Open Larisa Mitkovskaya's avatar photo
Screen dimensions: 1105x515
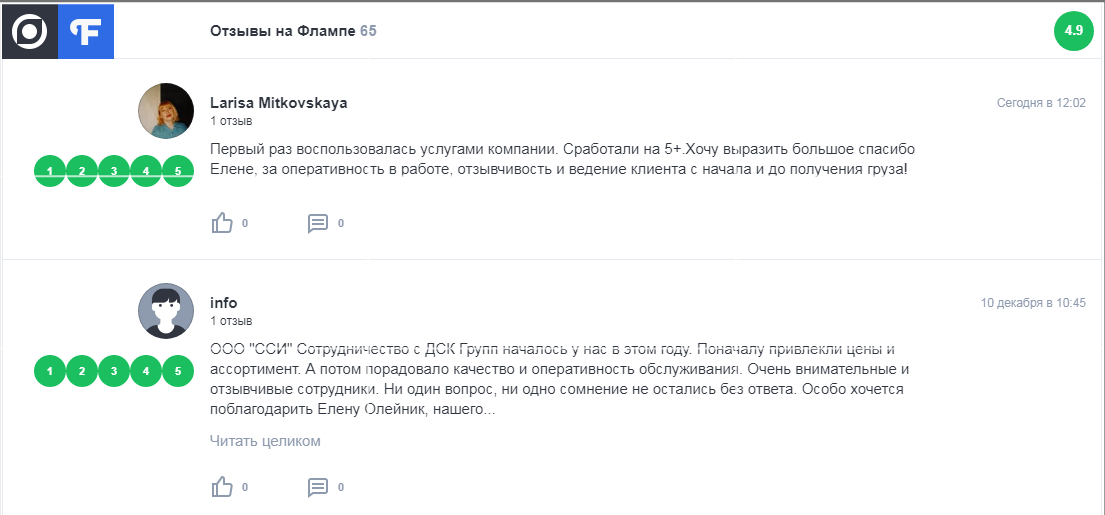166,111
